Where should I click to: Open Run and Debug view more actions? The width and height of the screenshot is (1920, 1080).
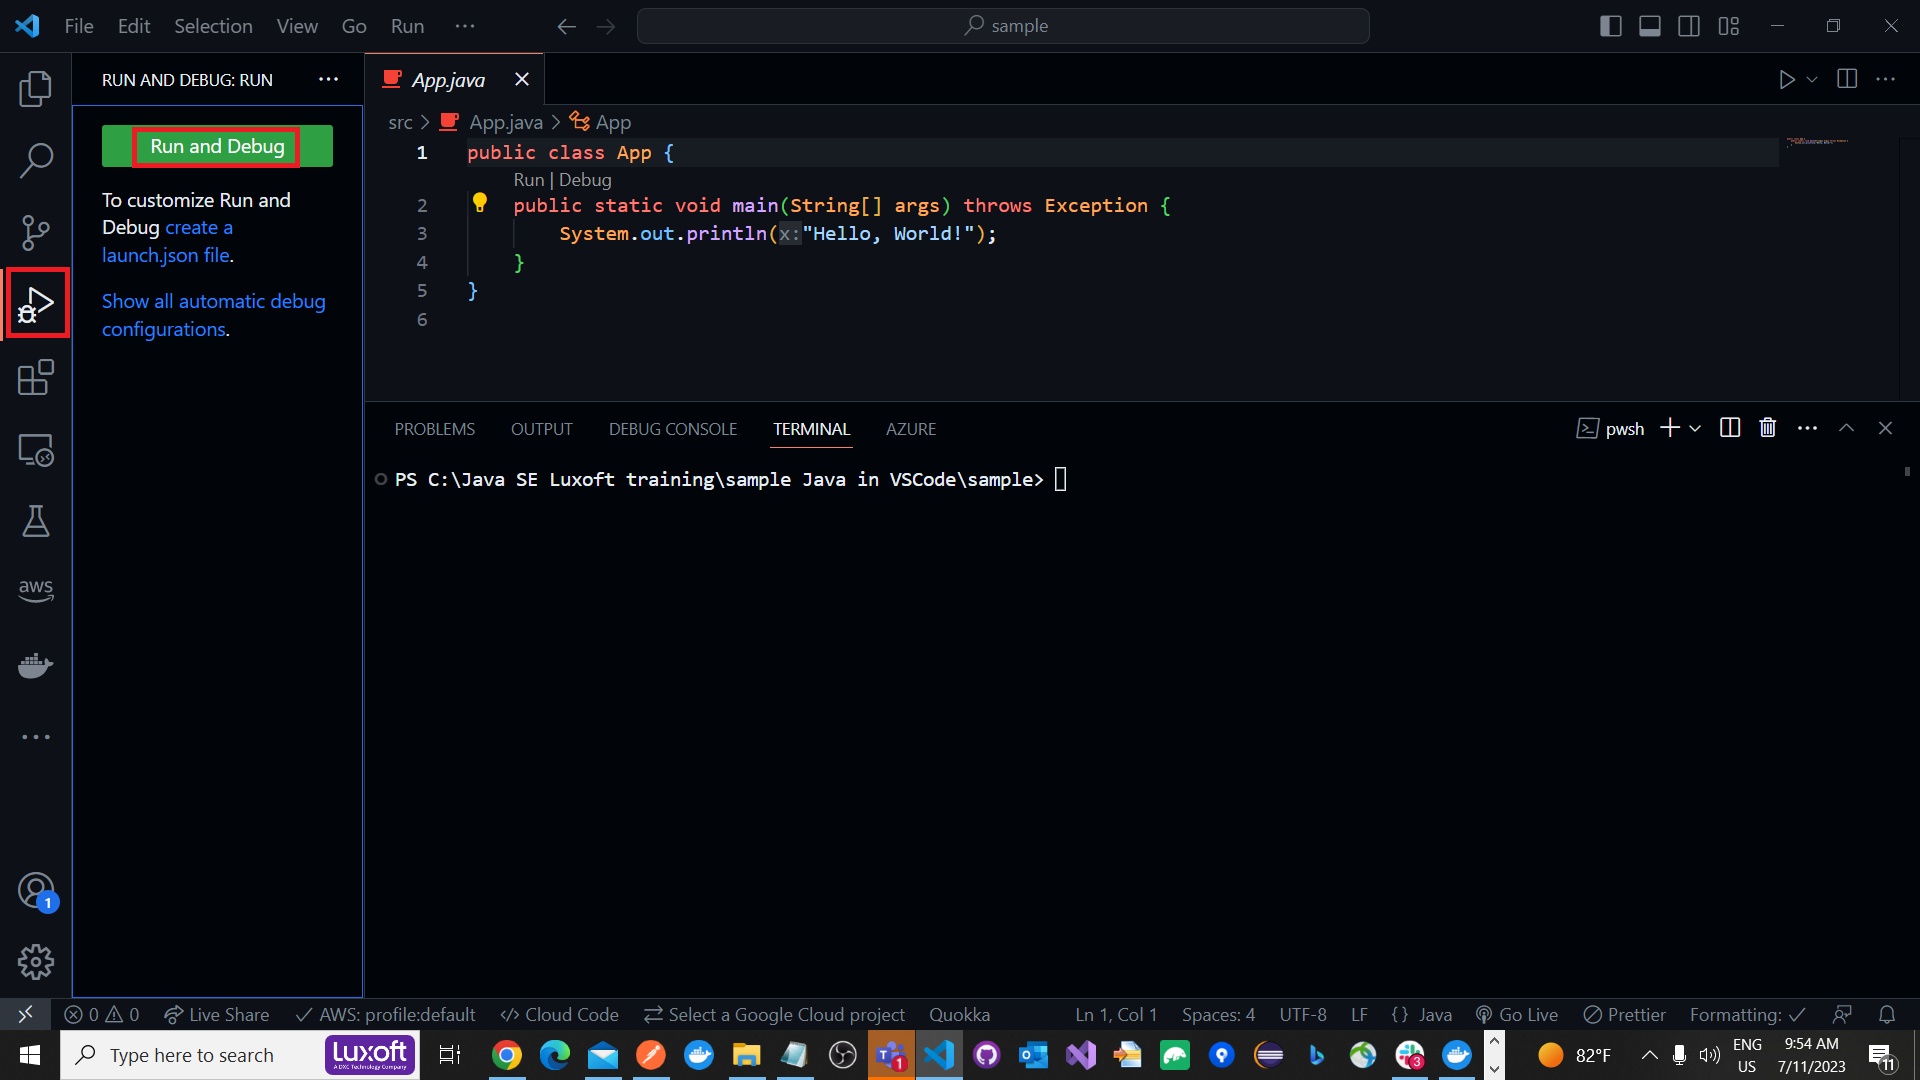328,79
